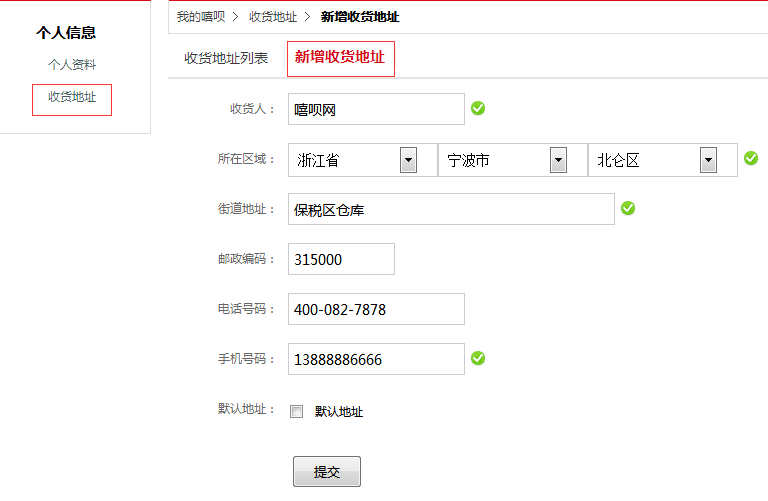The height and width of the screenshot is (501, 768).
Task: Click green checkmark next to 所在区域 dropdowns
Action: pos(751,158)
